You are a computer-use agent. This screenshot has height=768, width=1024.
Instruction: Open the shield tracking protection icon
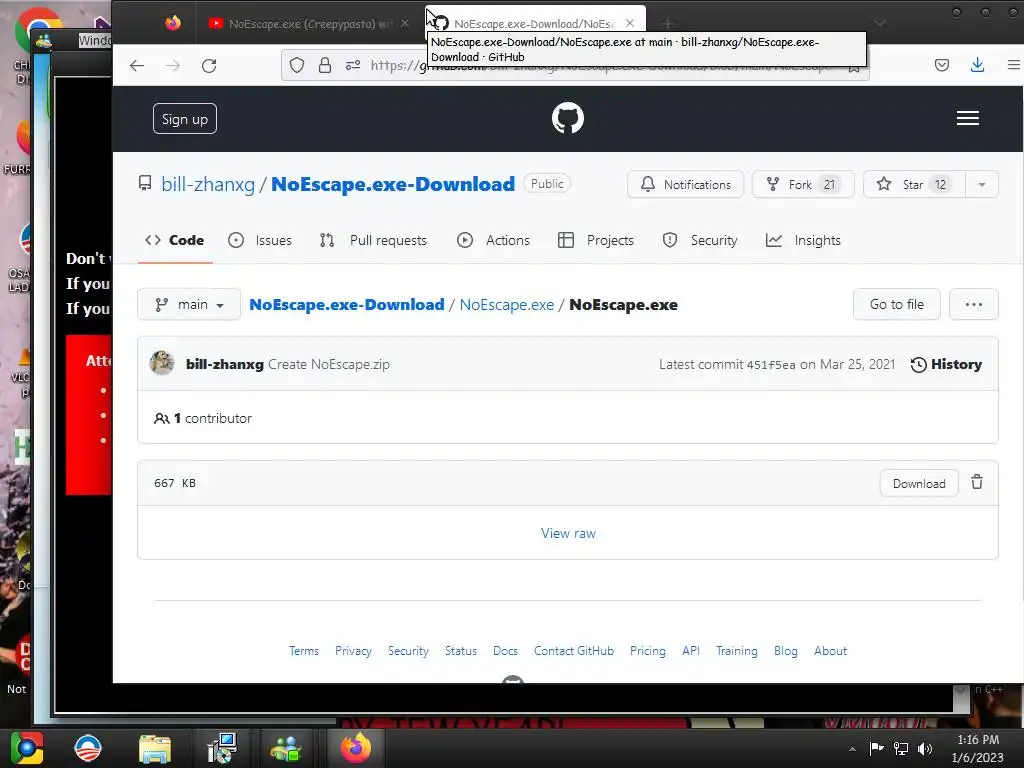297,65
